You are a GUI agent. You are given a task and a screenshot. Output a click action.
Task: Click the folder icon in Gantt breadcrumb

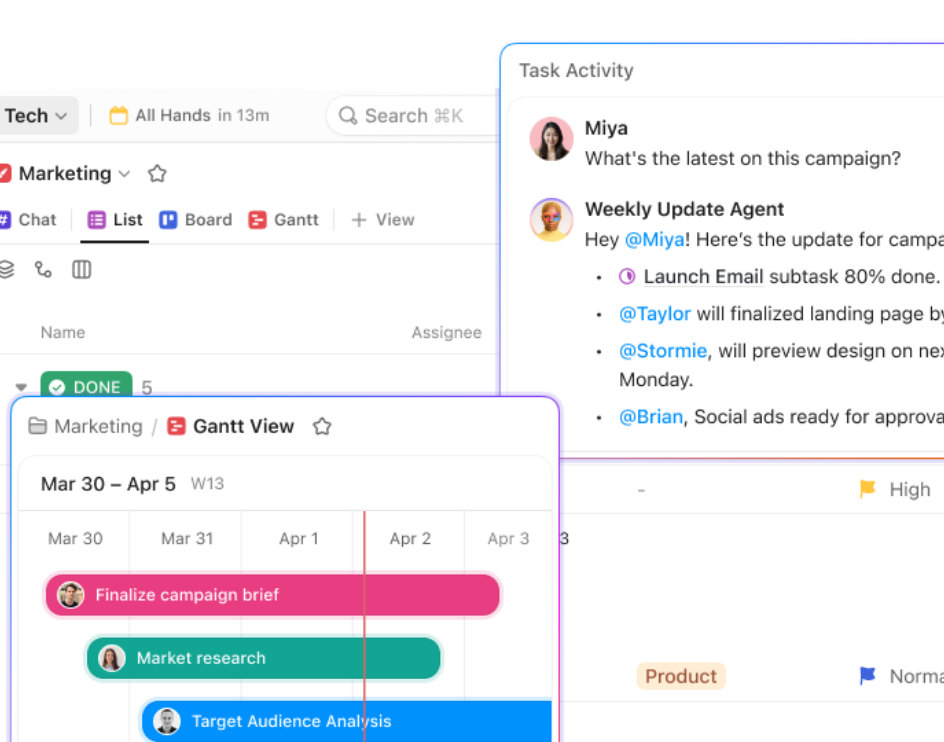38,426
